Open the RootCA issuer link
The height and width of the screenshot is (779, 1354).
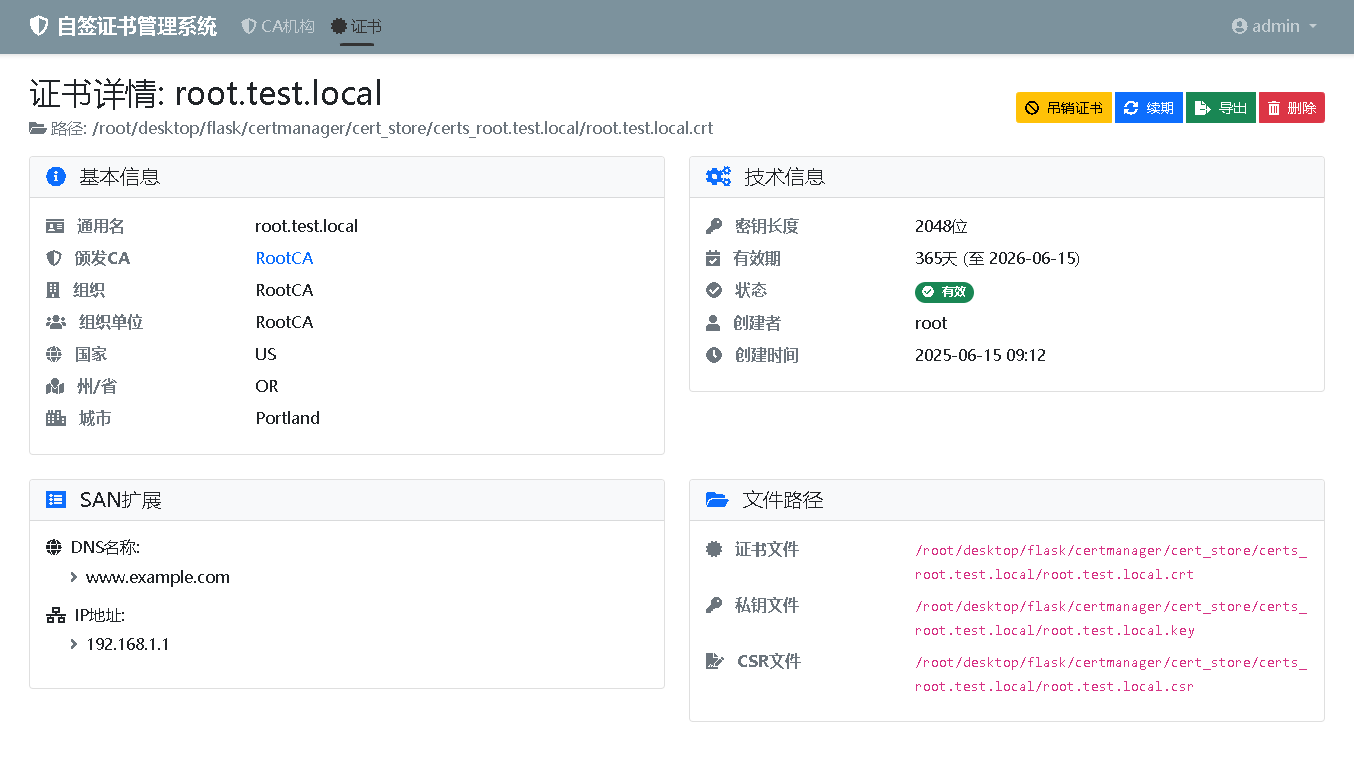(x=284, y=258)
